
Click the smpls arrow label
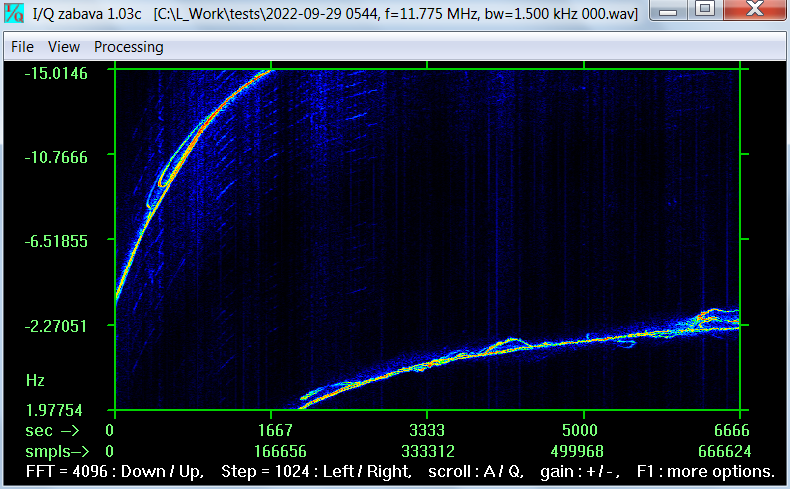[57, 452]
